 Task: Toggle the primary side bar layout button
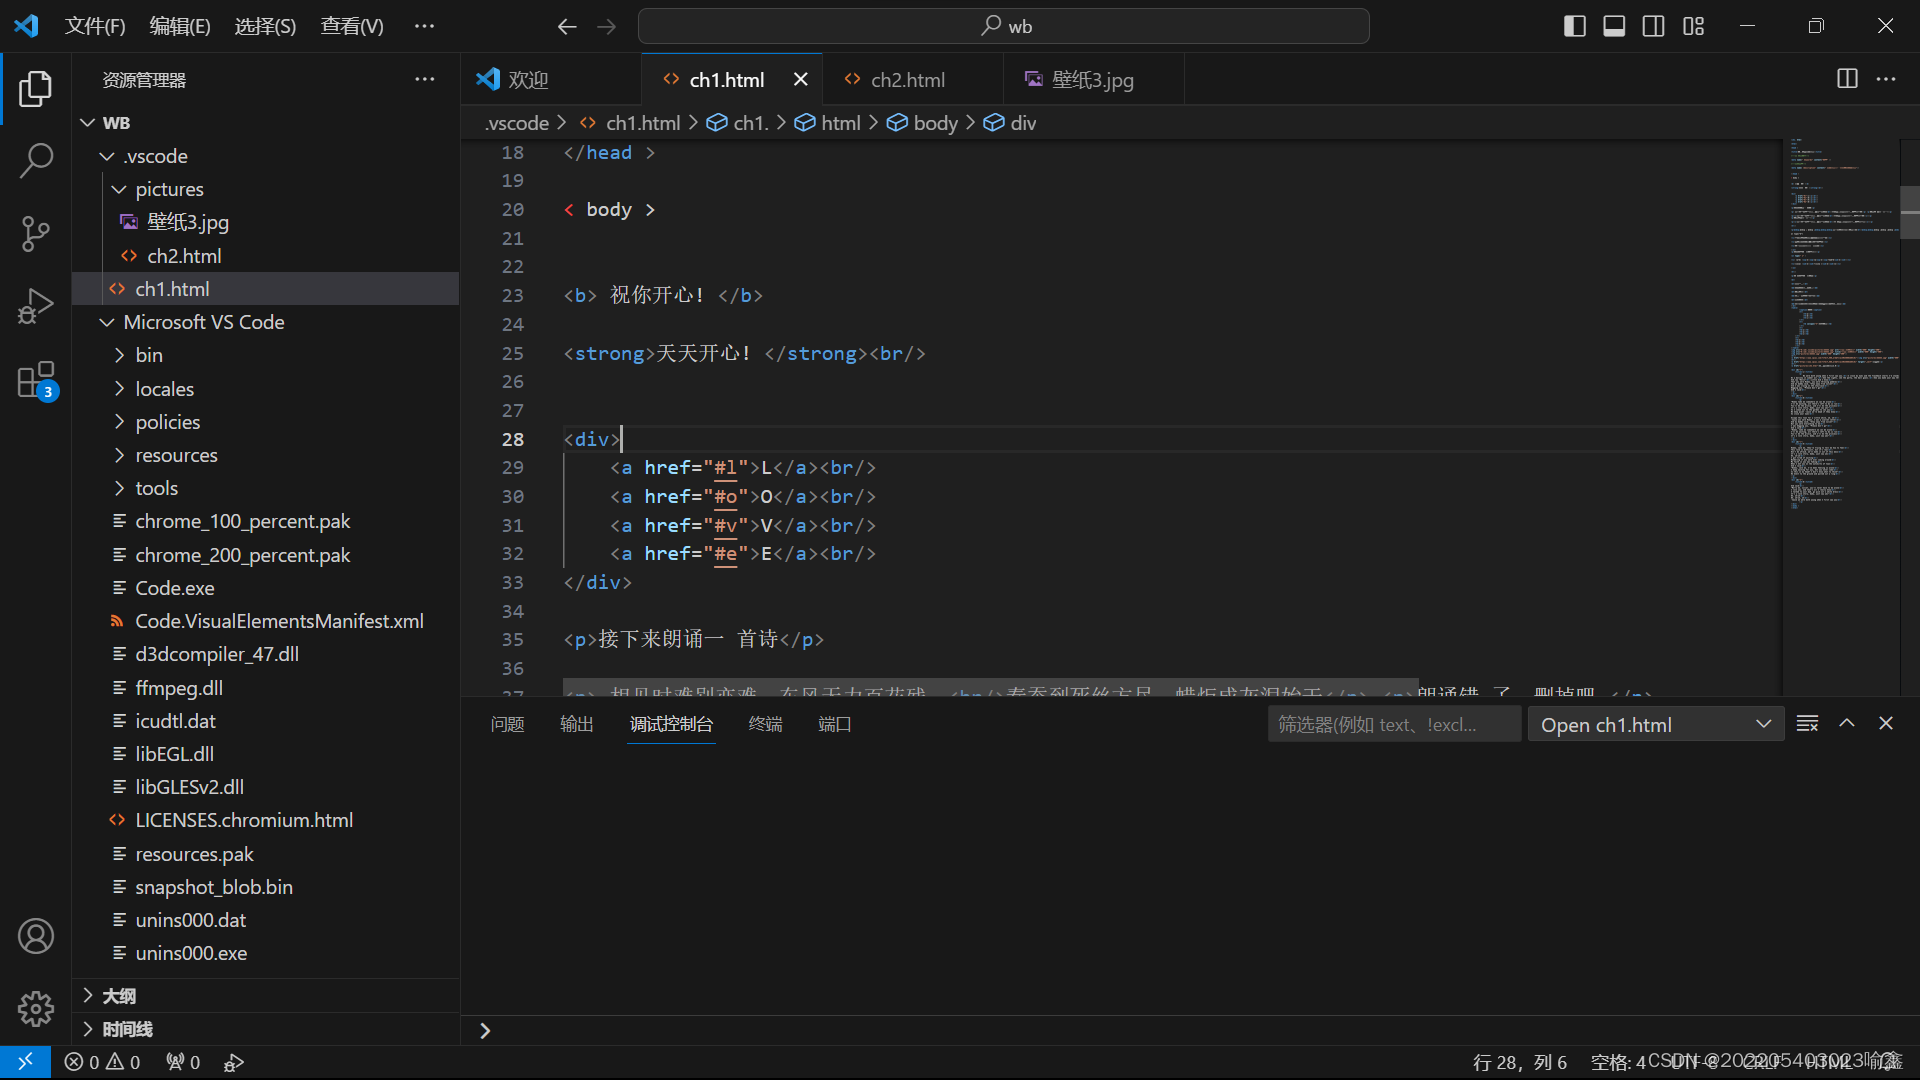(x=1574, y=26)
